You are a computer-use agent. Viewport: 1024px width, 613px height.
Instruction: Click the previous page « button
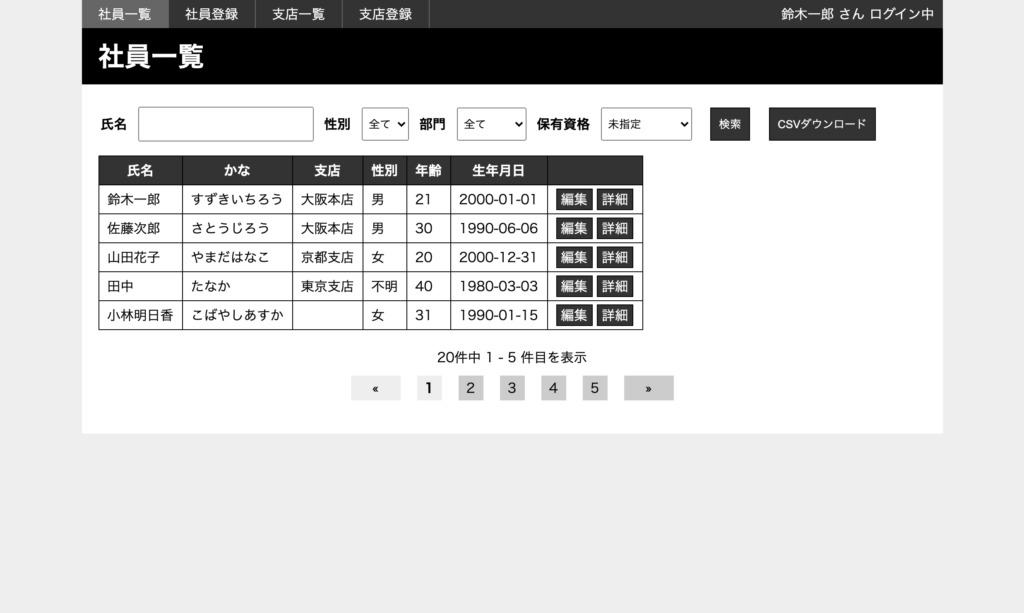tap(375, 388)
